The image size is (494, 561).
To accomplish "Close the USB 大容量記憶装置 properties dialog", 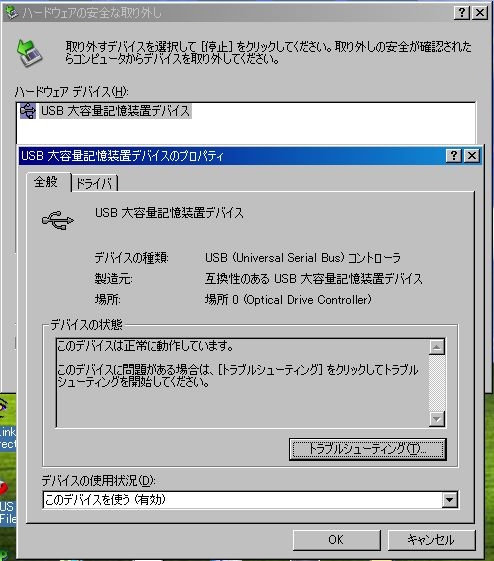I will pos(472,156).
